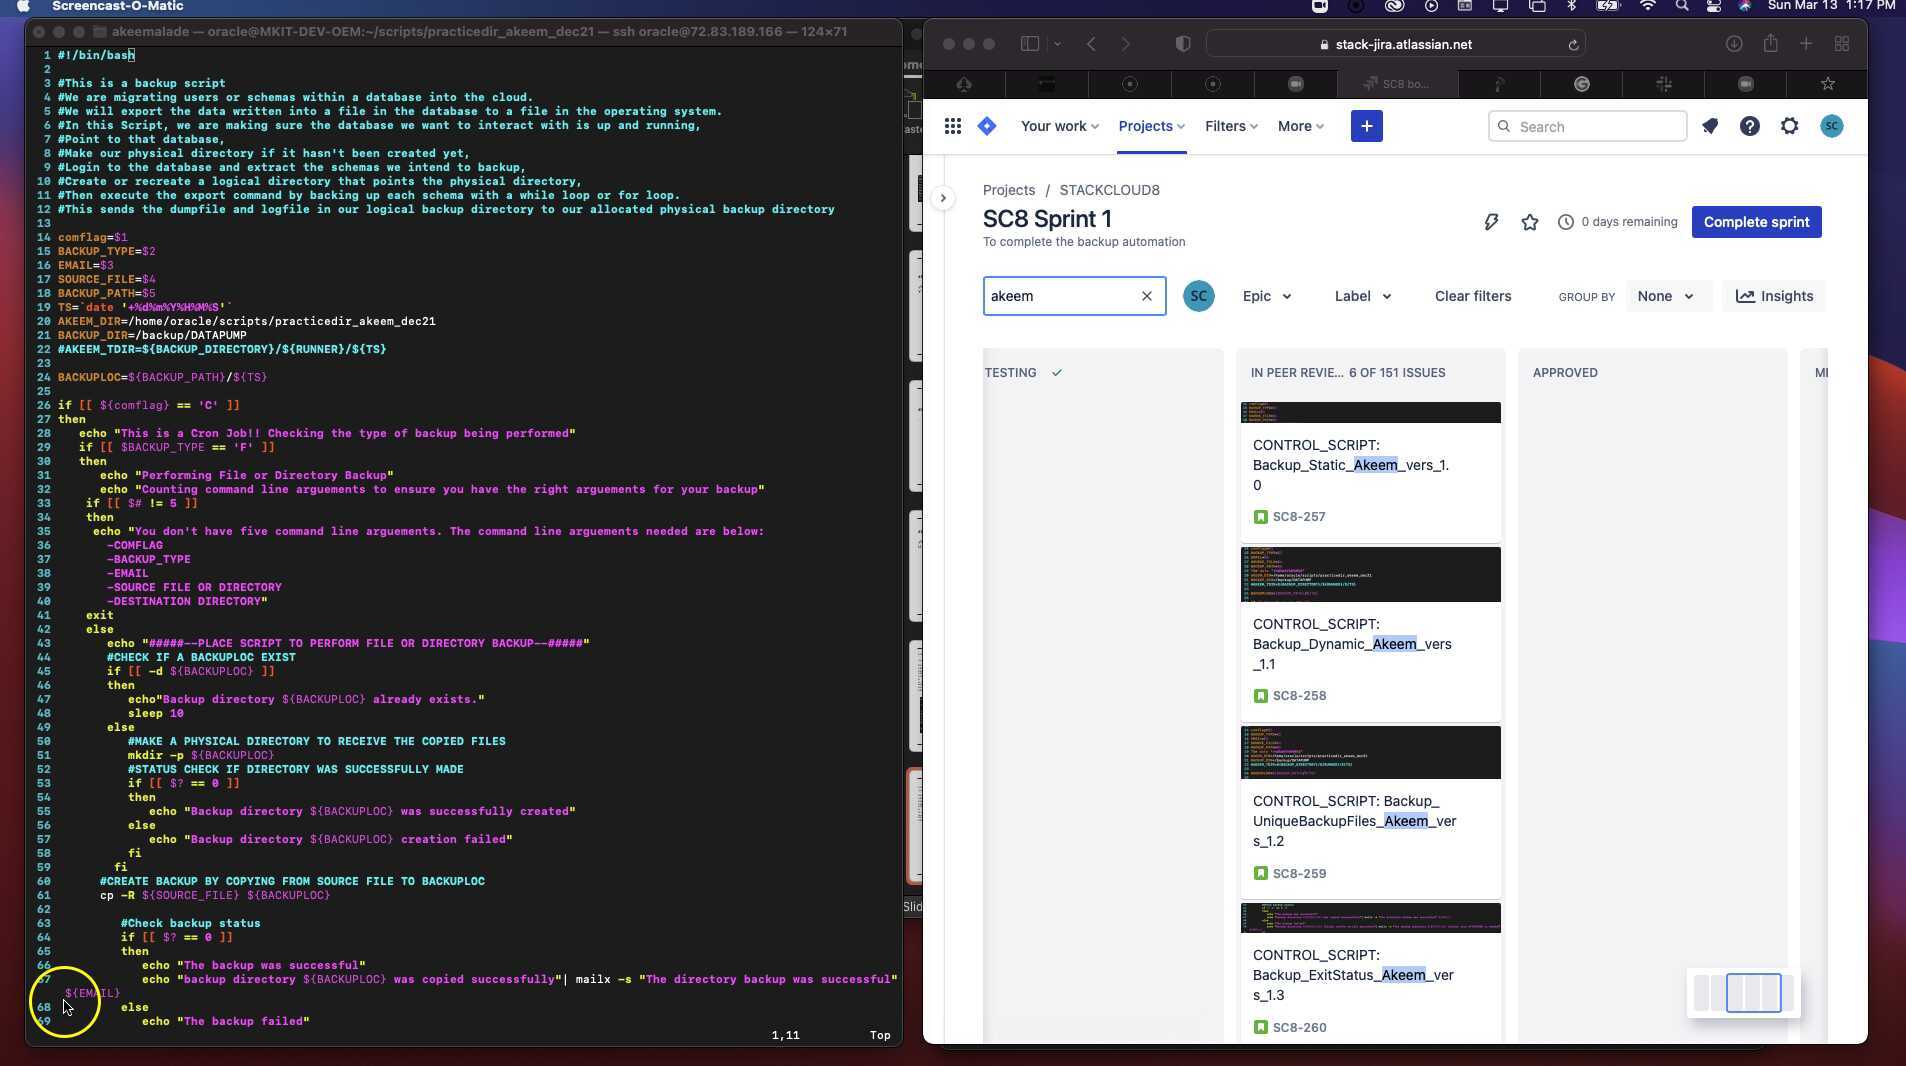This screenshot has height=1066, width=1906.
Task: Click the Jira logo icon
Action: coord(986,126)
